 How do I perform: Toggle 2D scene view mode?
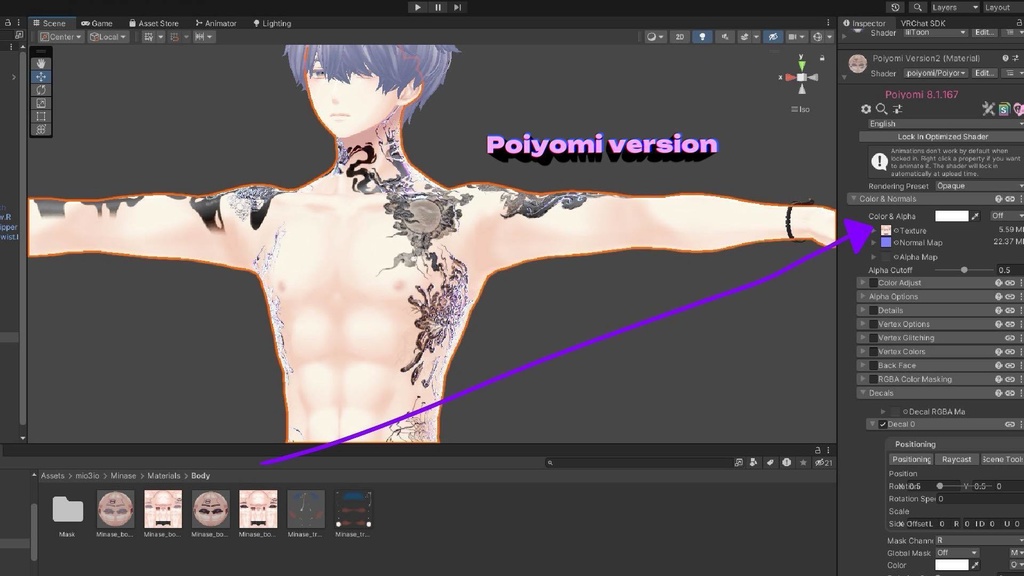[679, 37]
